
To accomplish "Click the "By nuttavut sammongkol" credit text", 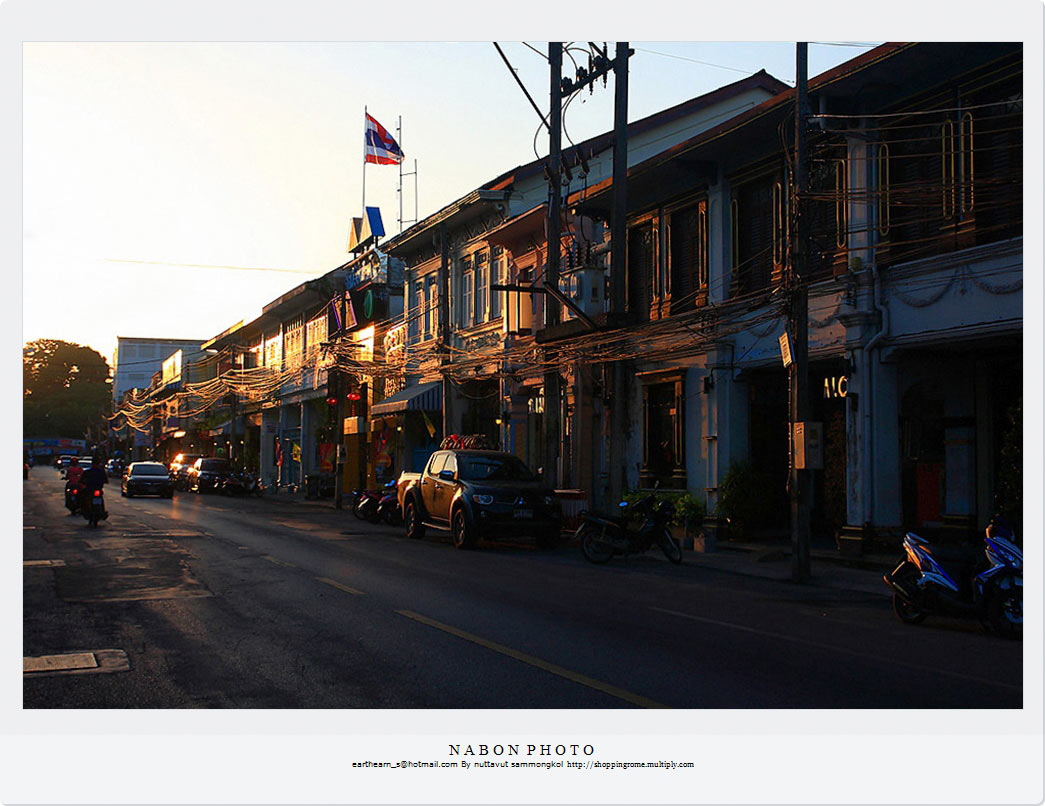I will coord(512,765).
